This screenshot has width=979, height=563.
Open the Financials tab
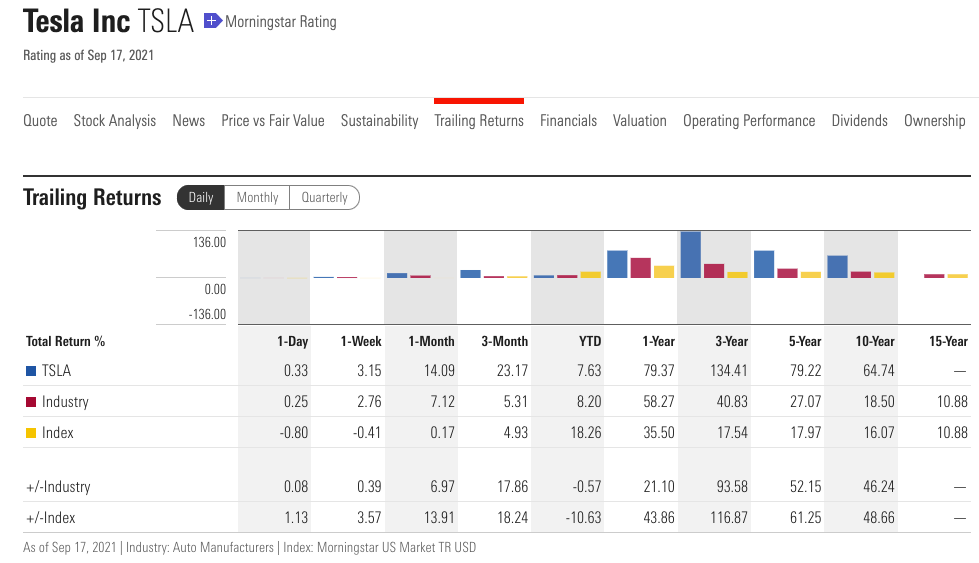[x=568, y=120]
